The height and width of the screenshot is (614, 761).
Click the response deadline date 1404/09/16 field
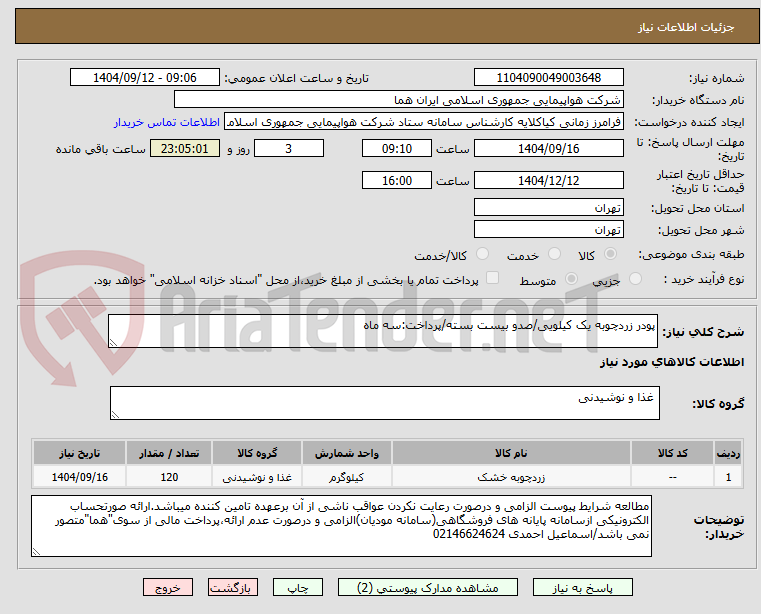click(548, 149)
